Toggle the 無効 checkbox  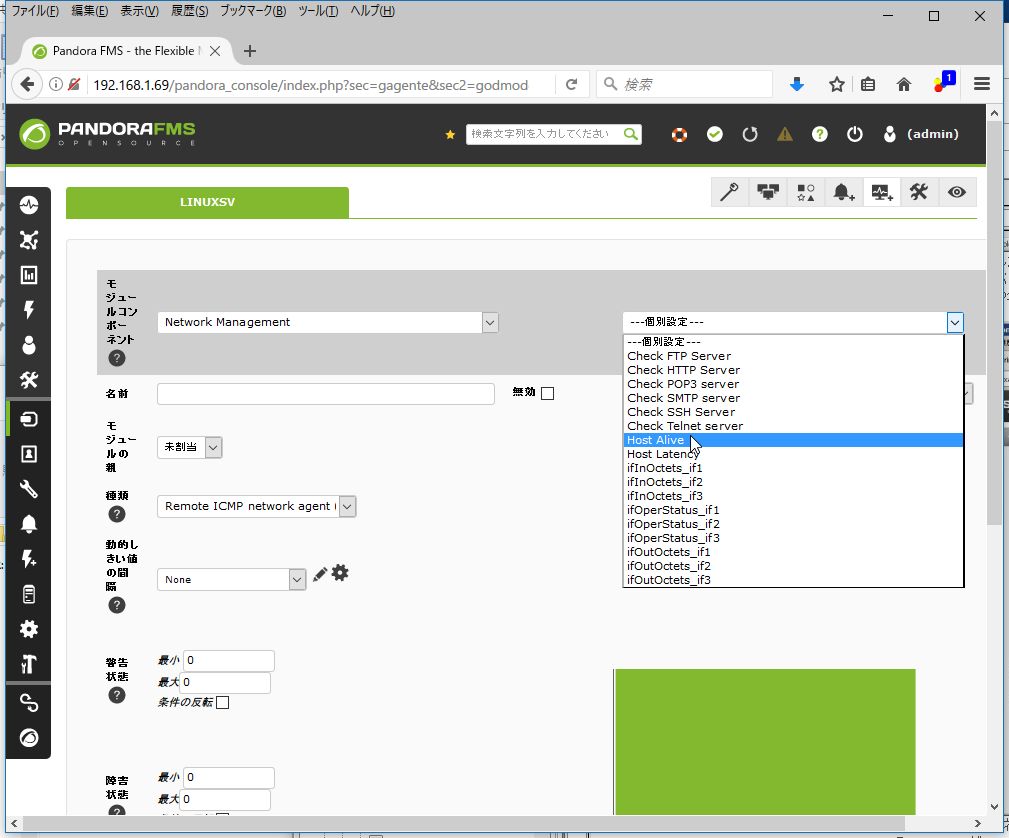(x=548, y=393)
